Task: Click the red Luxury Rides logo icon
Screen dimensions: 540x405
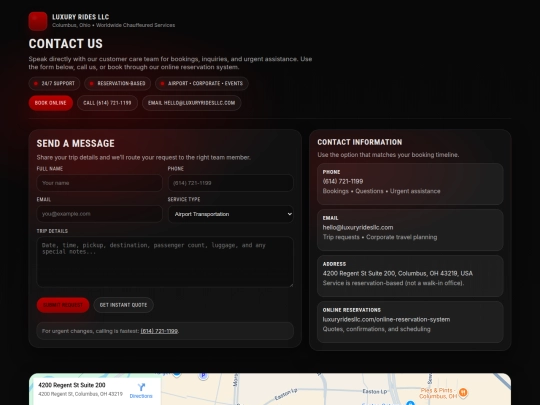Action: coord(38,21)
